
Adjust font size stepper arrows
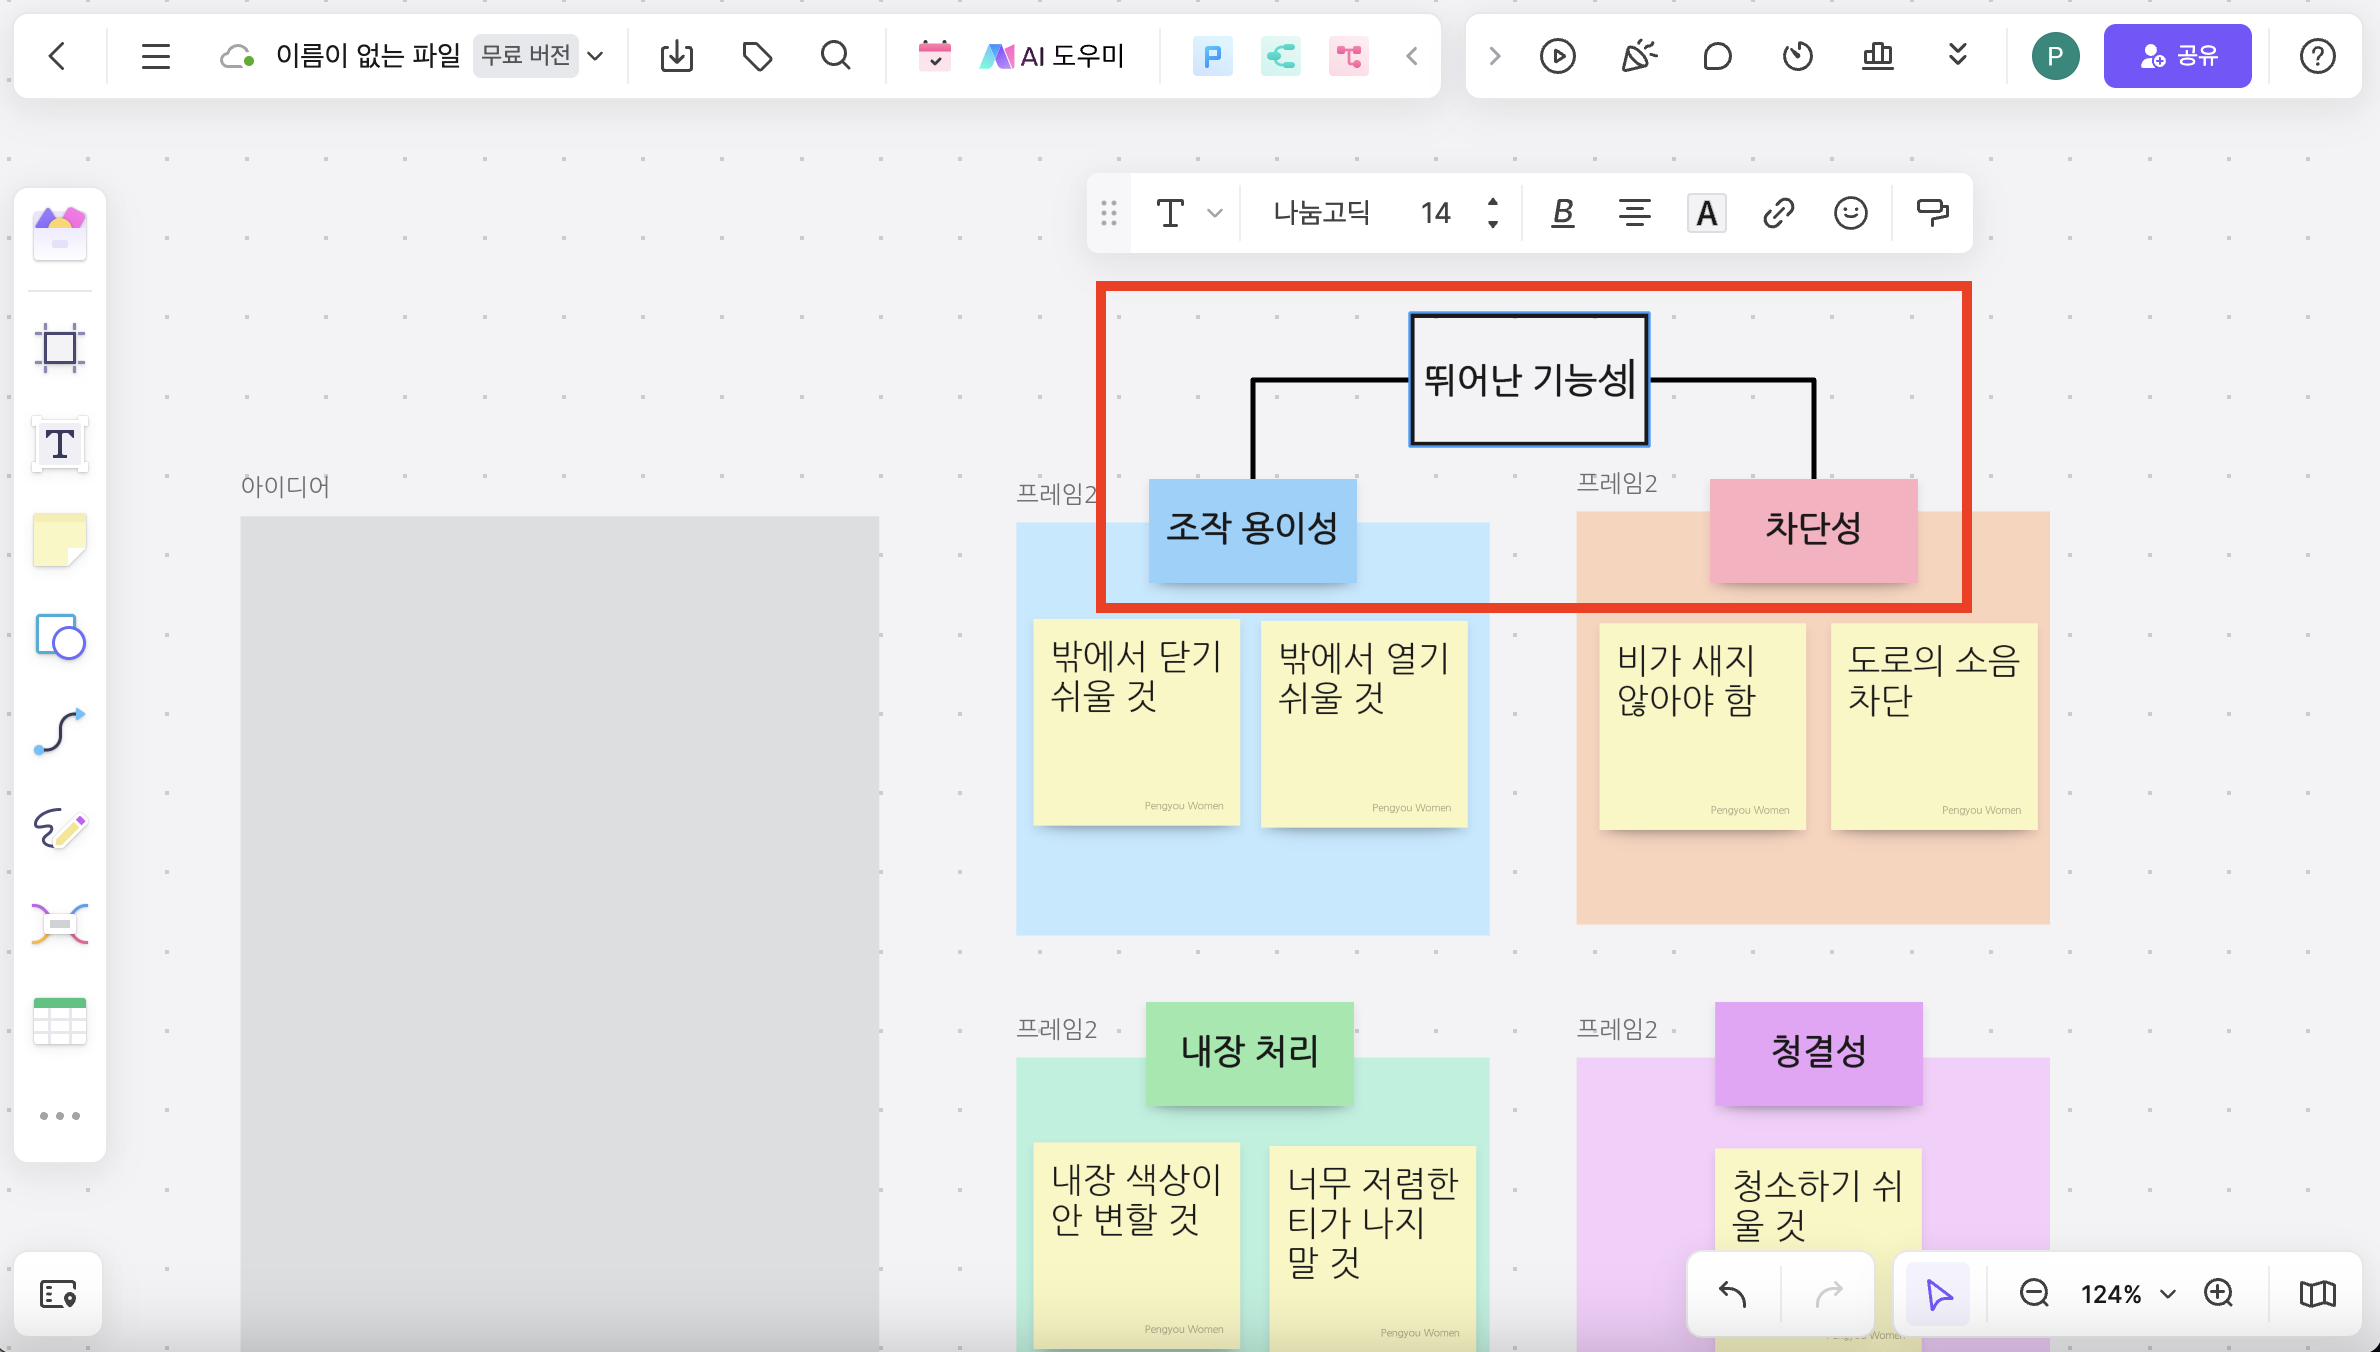coord(1492,213)
